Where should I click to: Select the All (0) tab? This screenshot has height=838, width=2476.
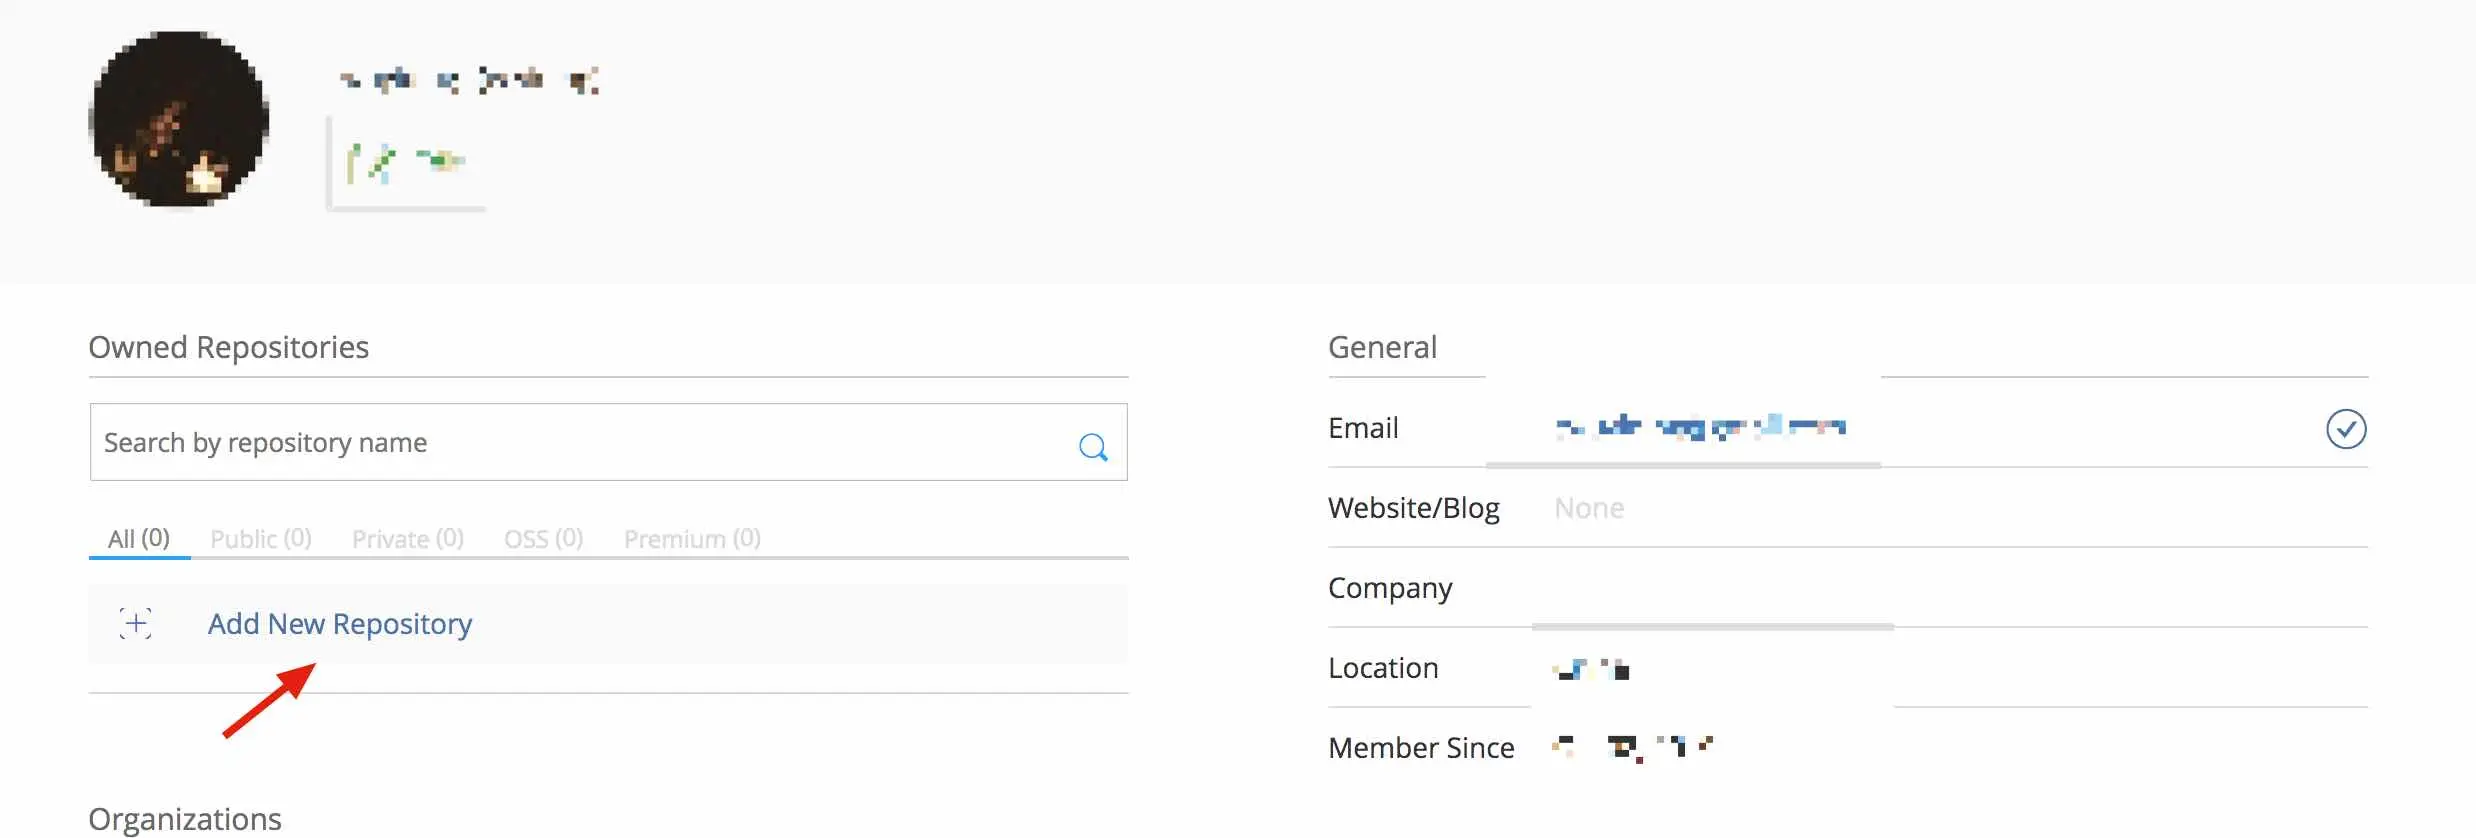coord(139,538)
